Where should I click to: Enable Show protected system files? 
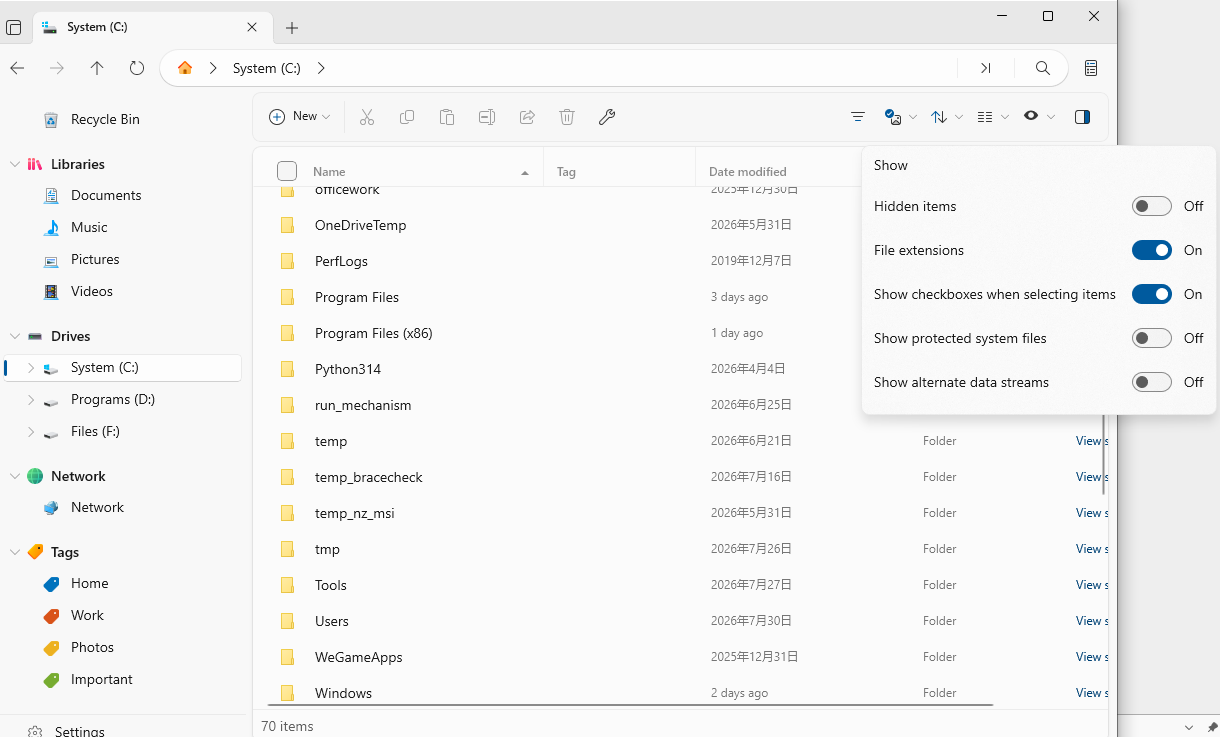pyautogui.click(x=1152, y=338)
